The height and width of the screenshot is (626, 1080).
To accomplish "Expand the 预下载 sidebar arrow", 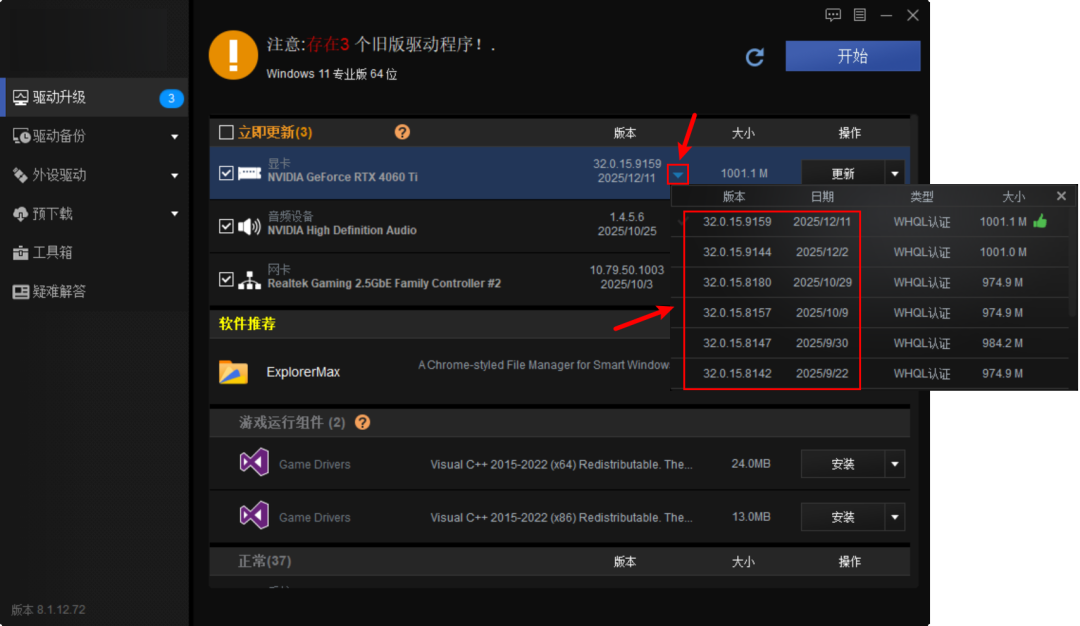I will tap(174, 214).
